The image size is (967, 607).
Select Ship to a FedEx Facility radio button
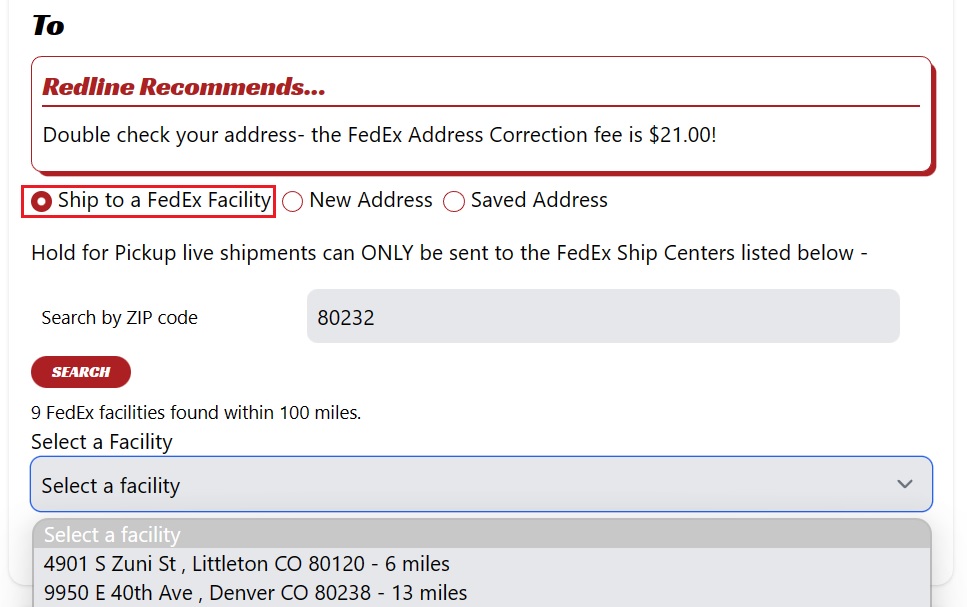(41, 201)
